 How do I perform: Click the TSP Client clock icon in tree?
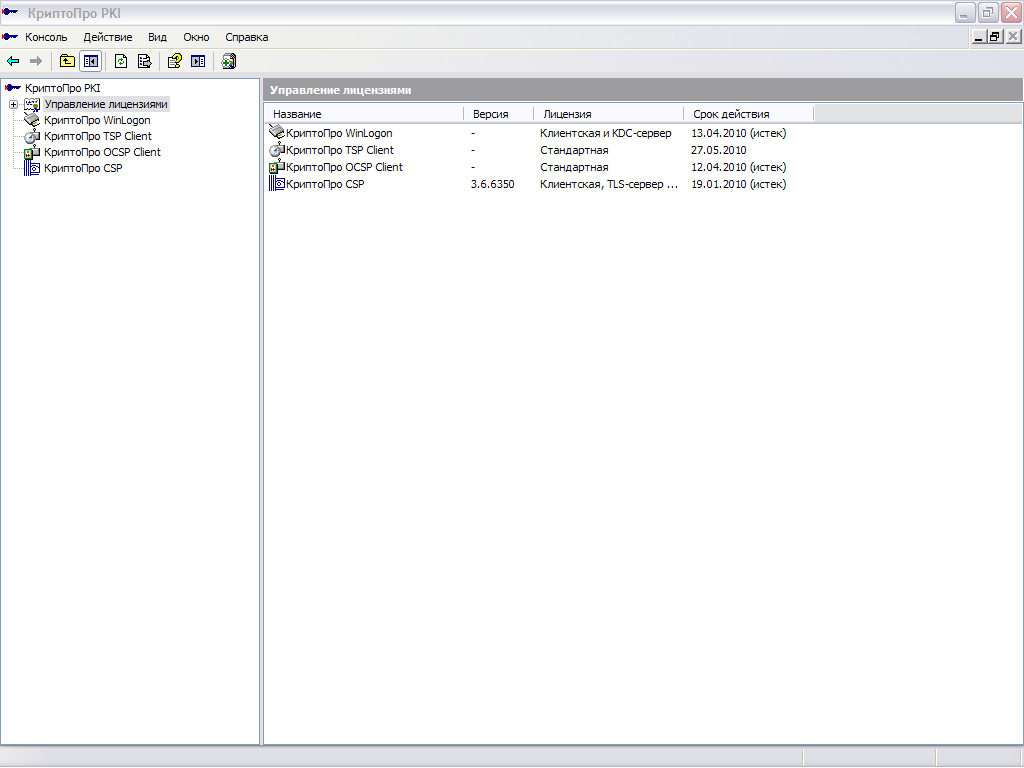32,136
